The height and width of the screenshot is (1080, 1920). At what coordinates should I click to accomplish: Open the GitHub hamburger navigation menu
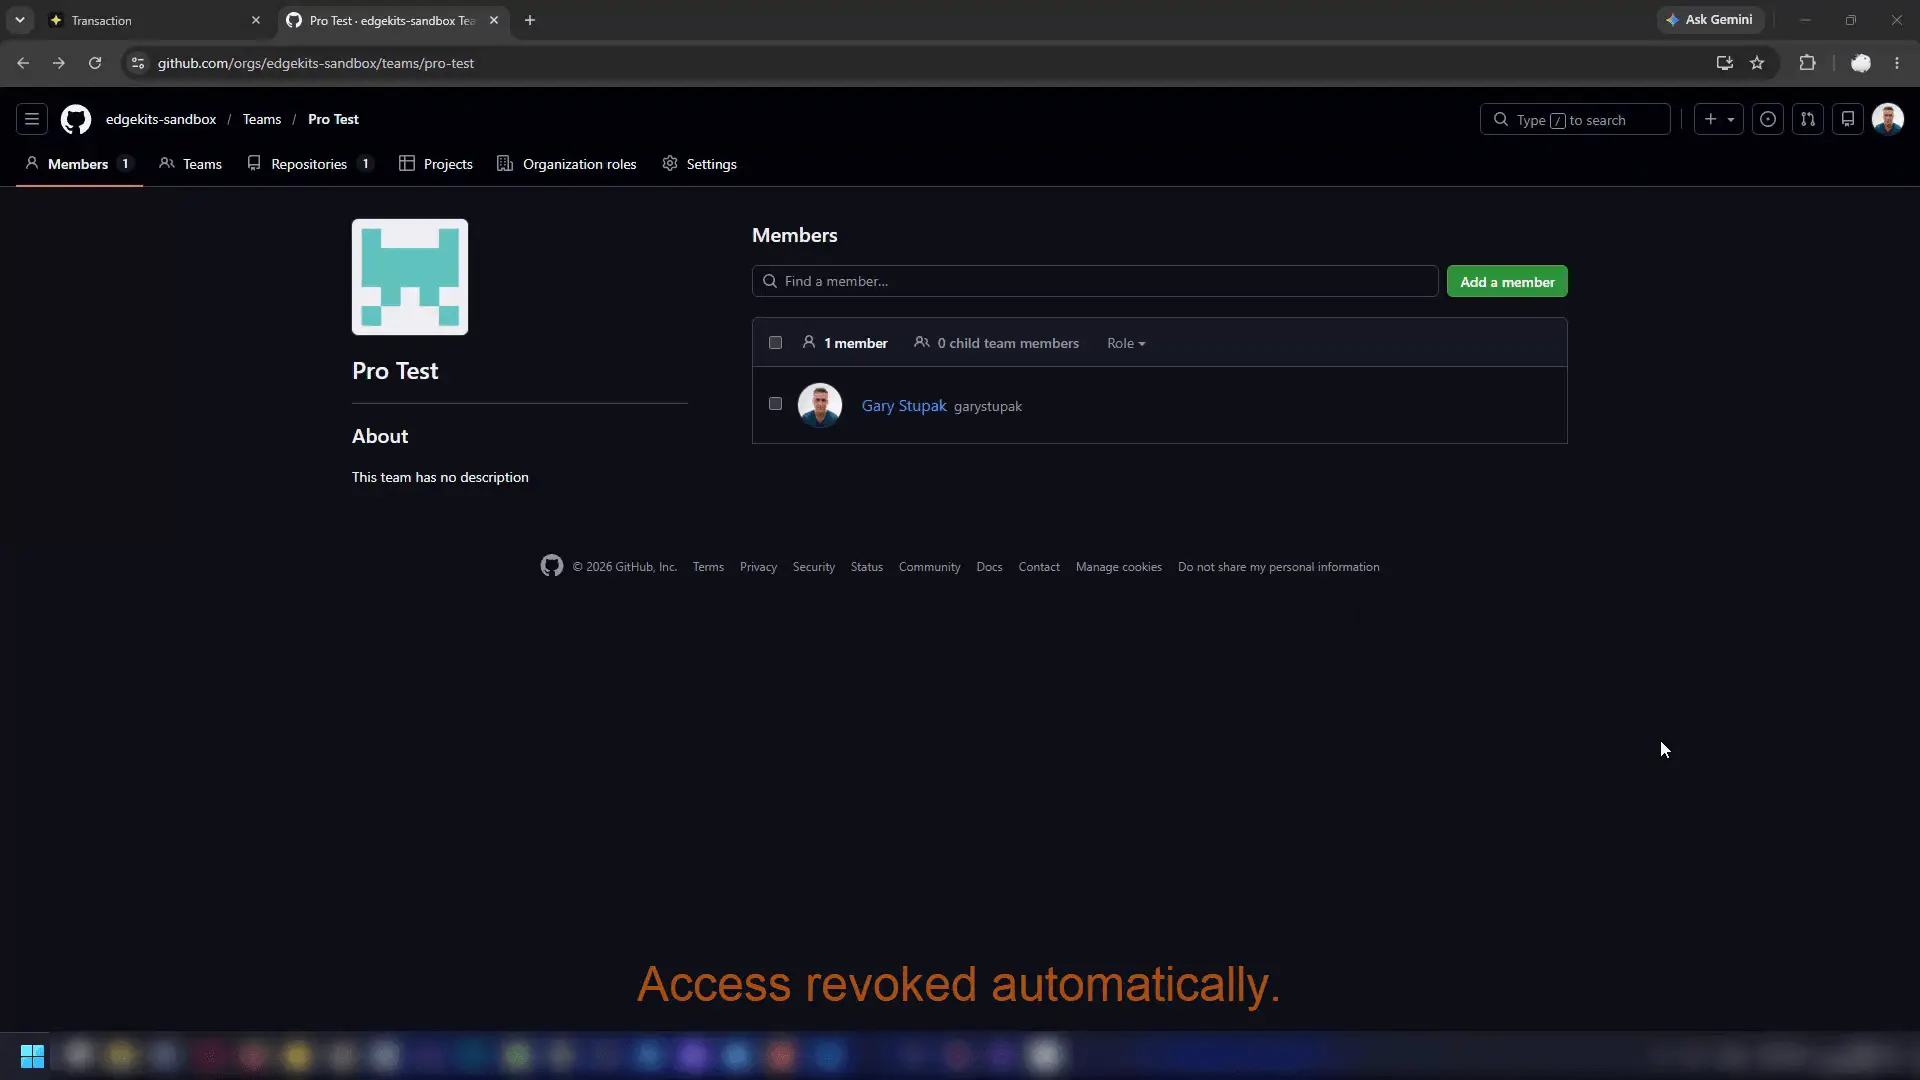point(32,119)
